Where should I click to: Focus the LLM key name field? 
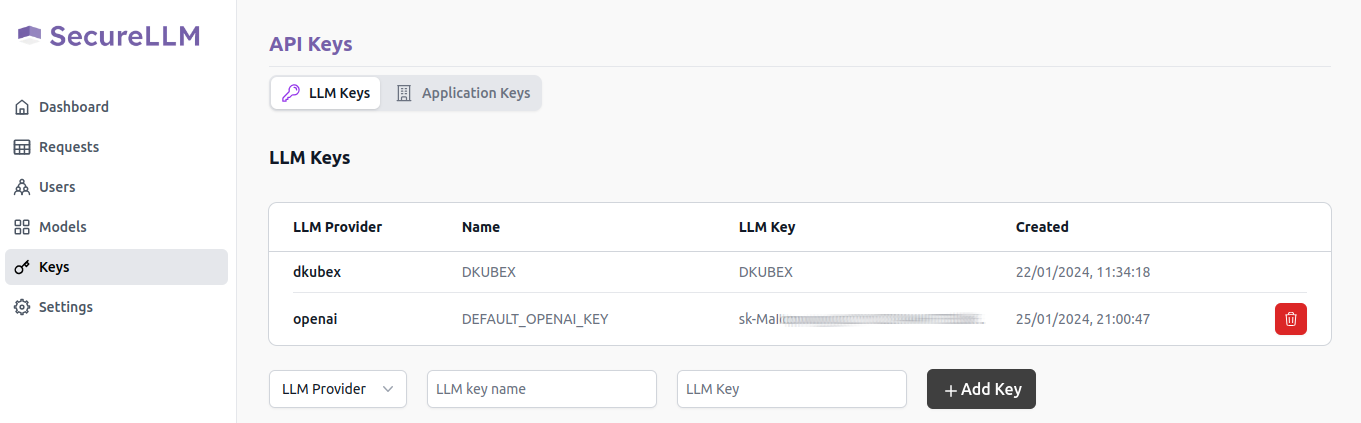point(541,389)
